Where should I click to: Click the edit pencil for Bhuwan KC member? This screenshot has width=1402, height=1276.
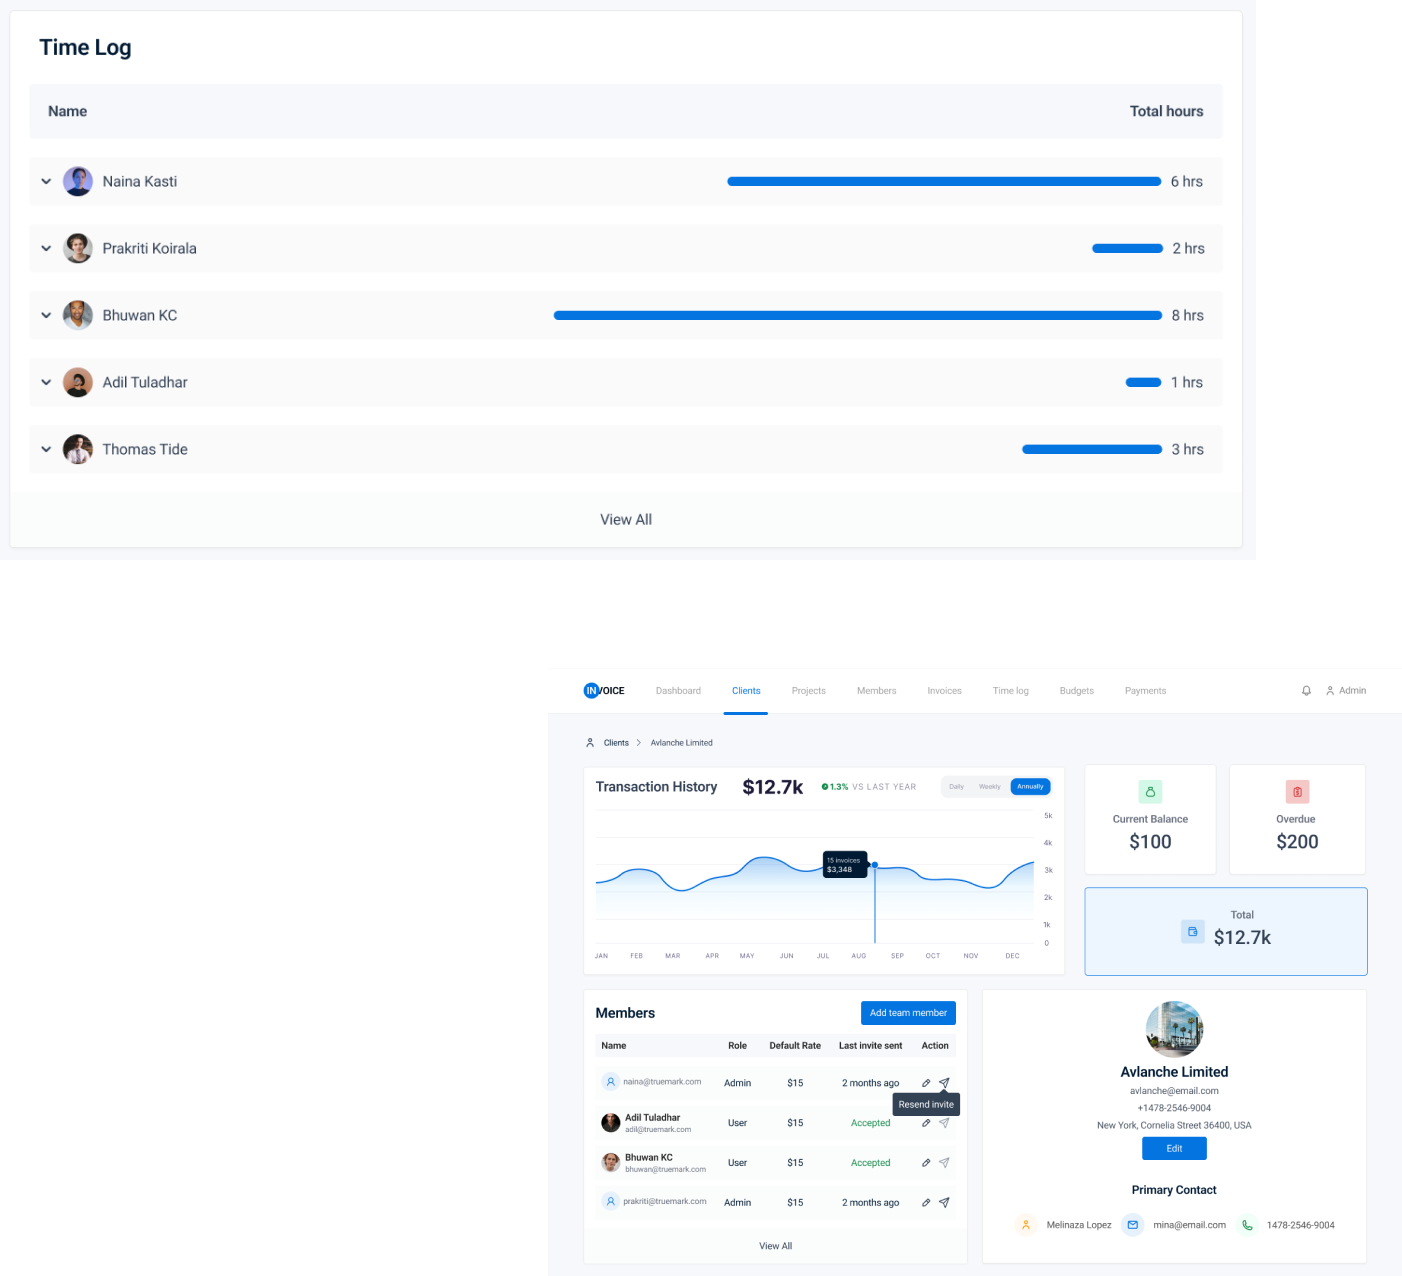click(926, 1163)
